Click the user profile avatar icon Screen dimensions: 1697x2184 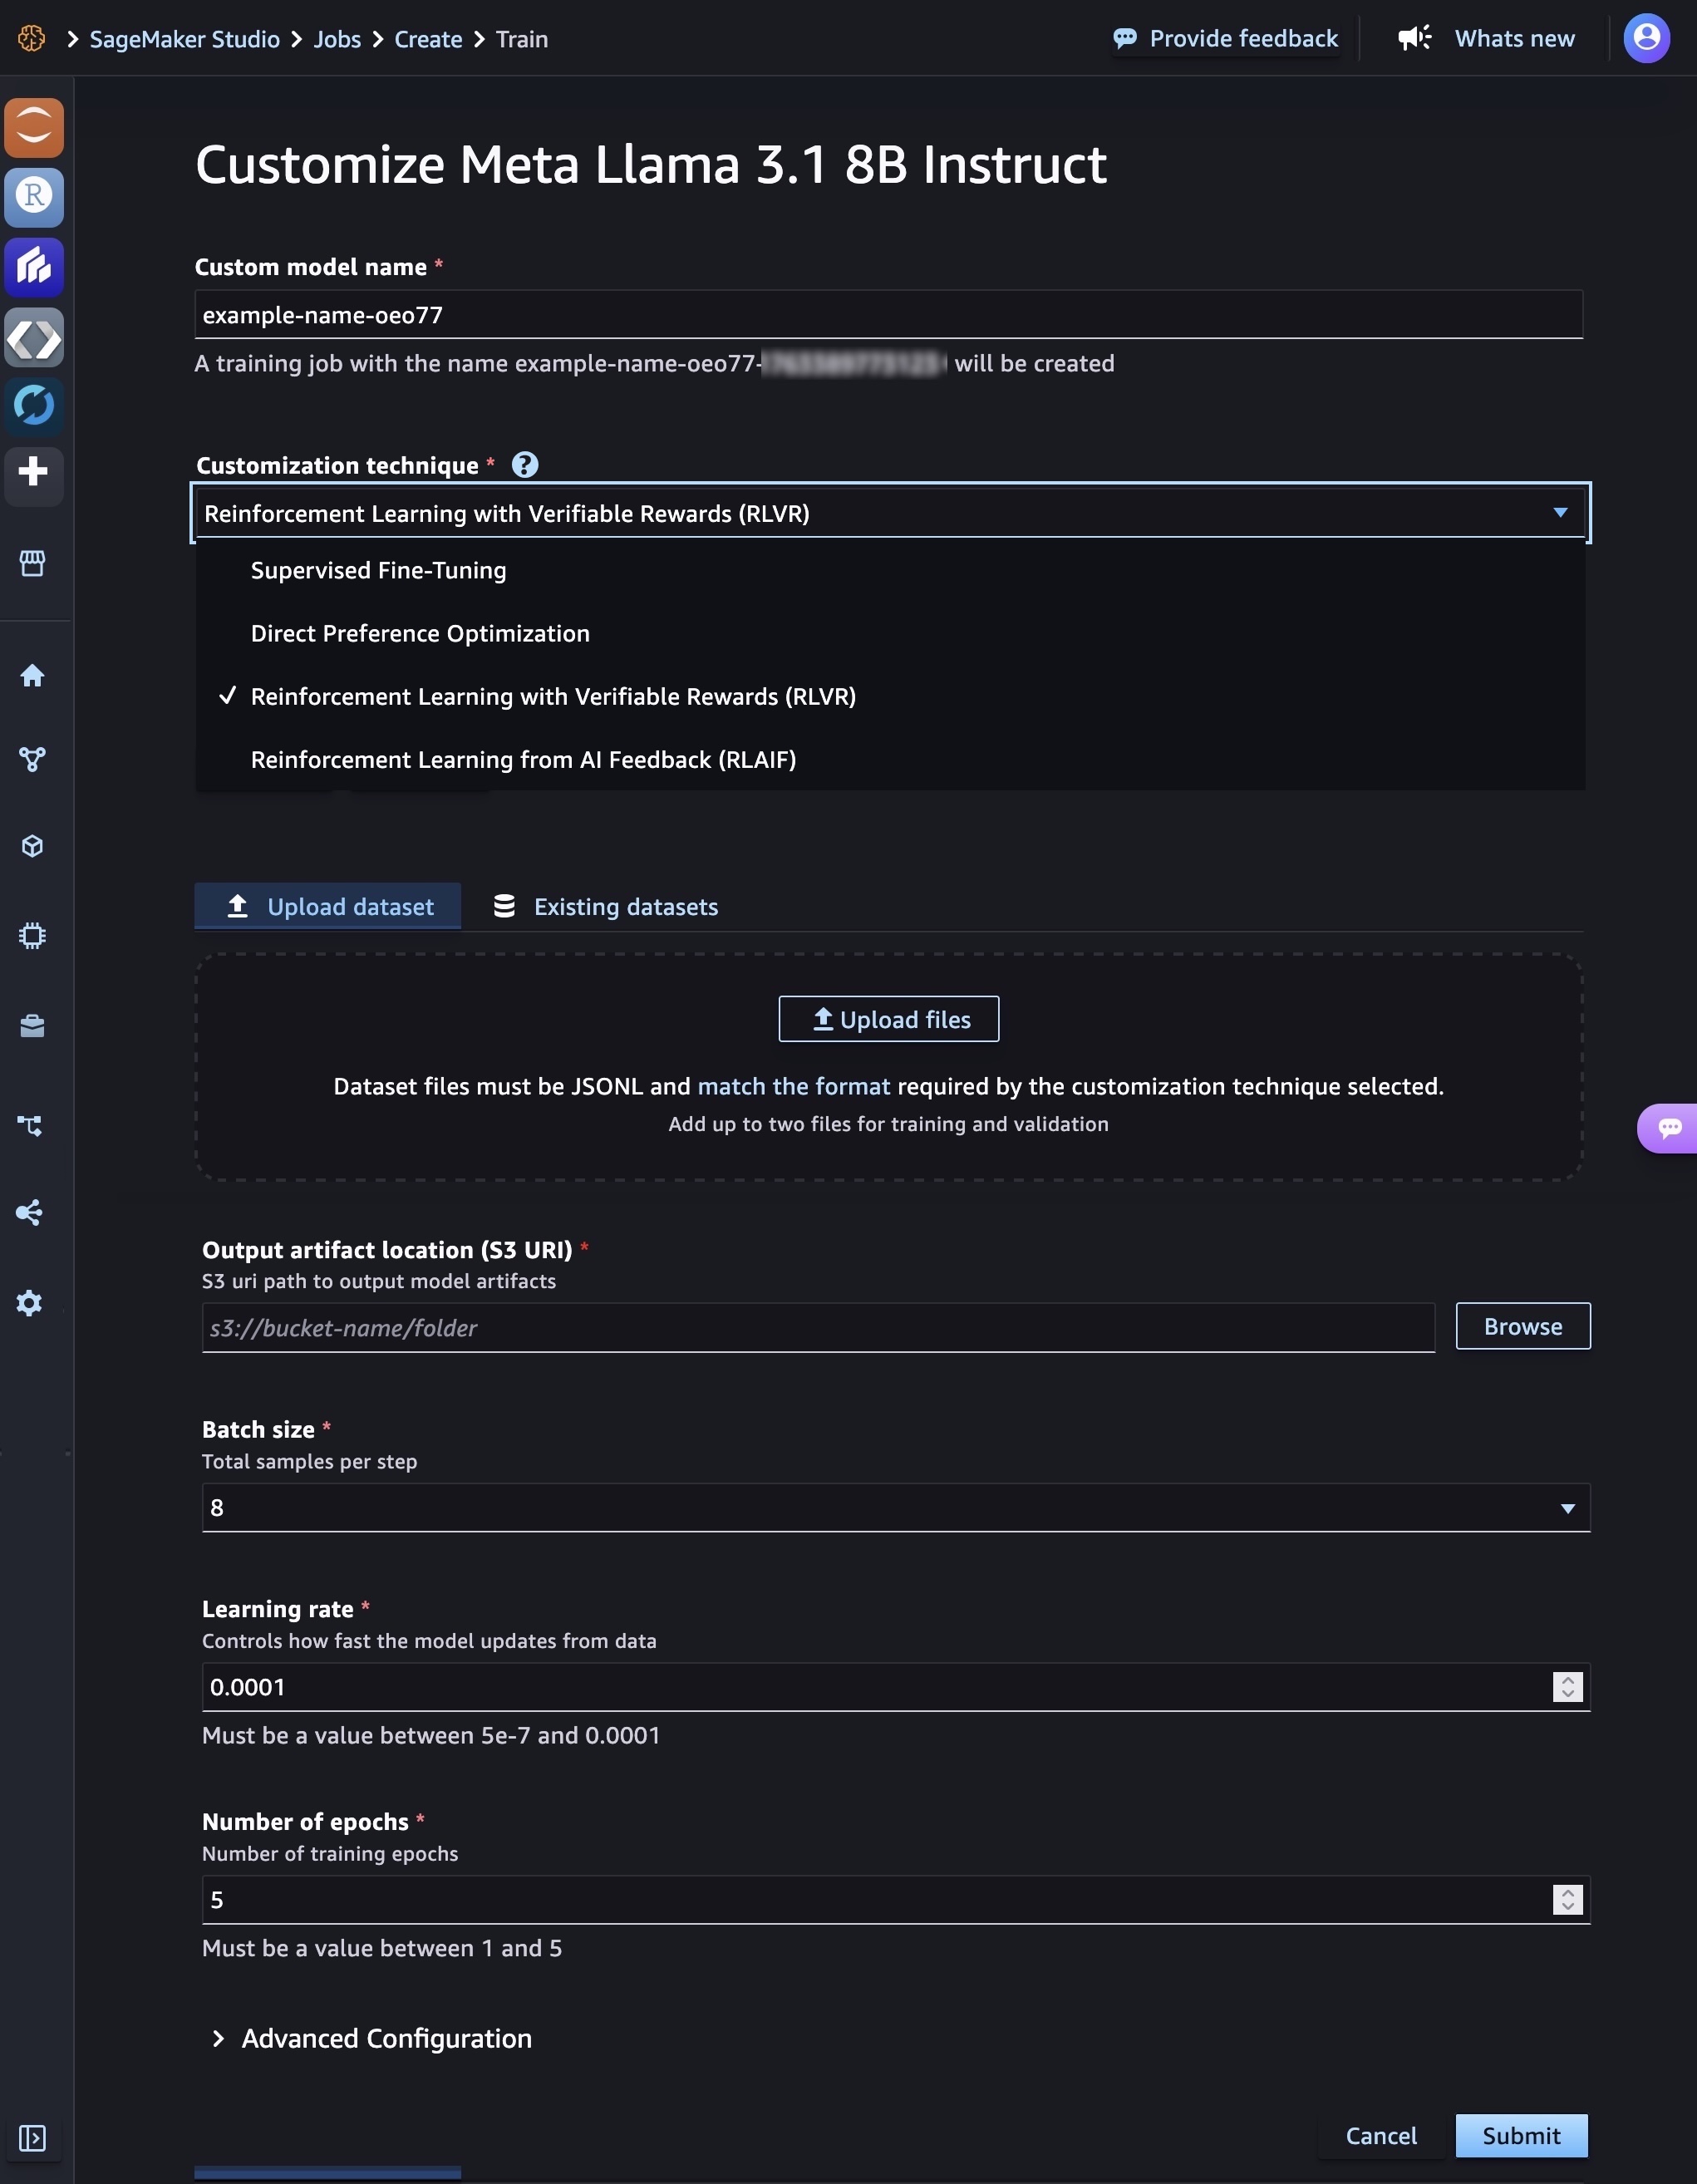tap(1646, 39)
